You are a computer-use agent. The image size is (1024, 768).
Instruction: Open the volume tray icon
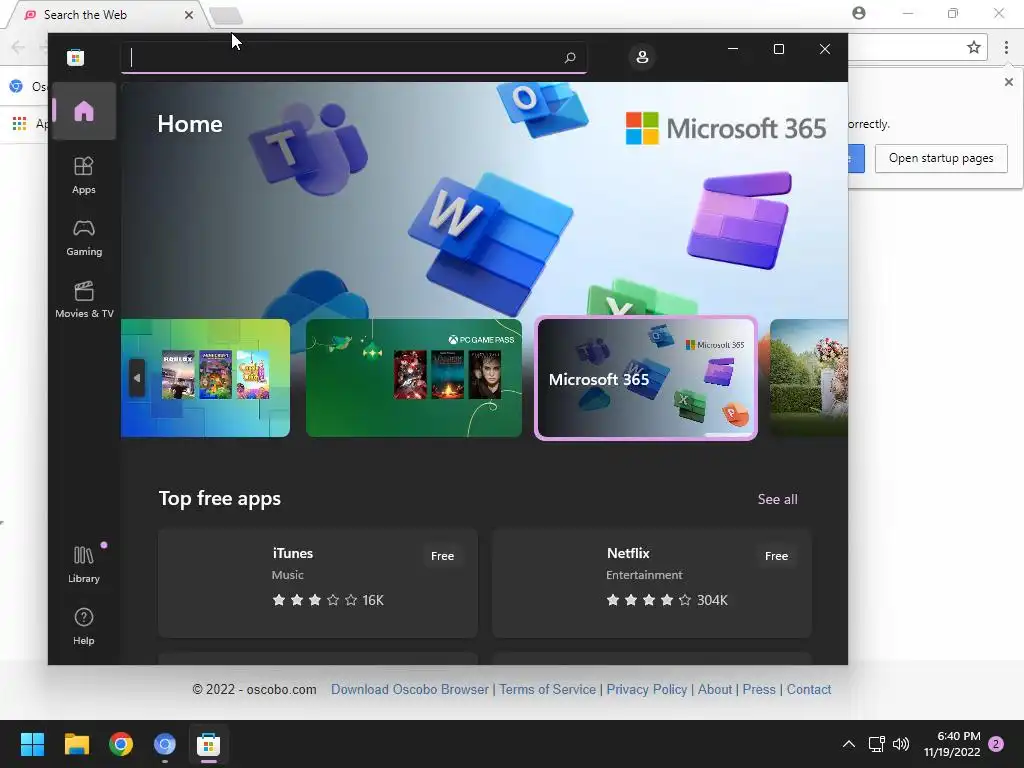point(901,744)
